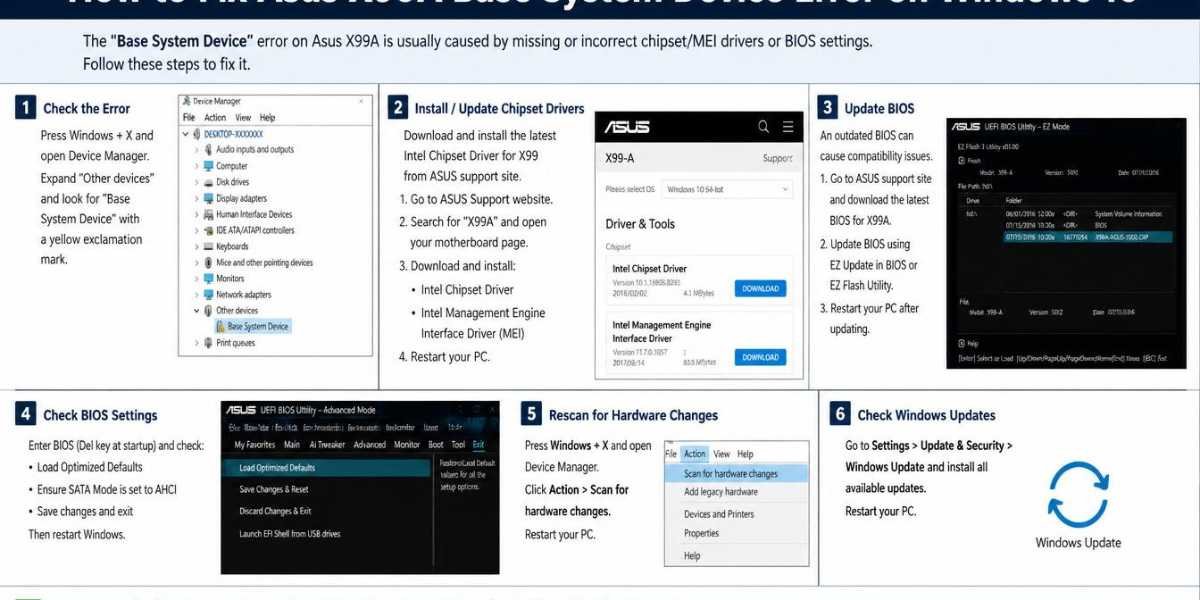Switch to the Advanced BIOS tab
The height and width of the screenshot is (600, 1200).
369,445
